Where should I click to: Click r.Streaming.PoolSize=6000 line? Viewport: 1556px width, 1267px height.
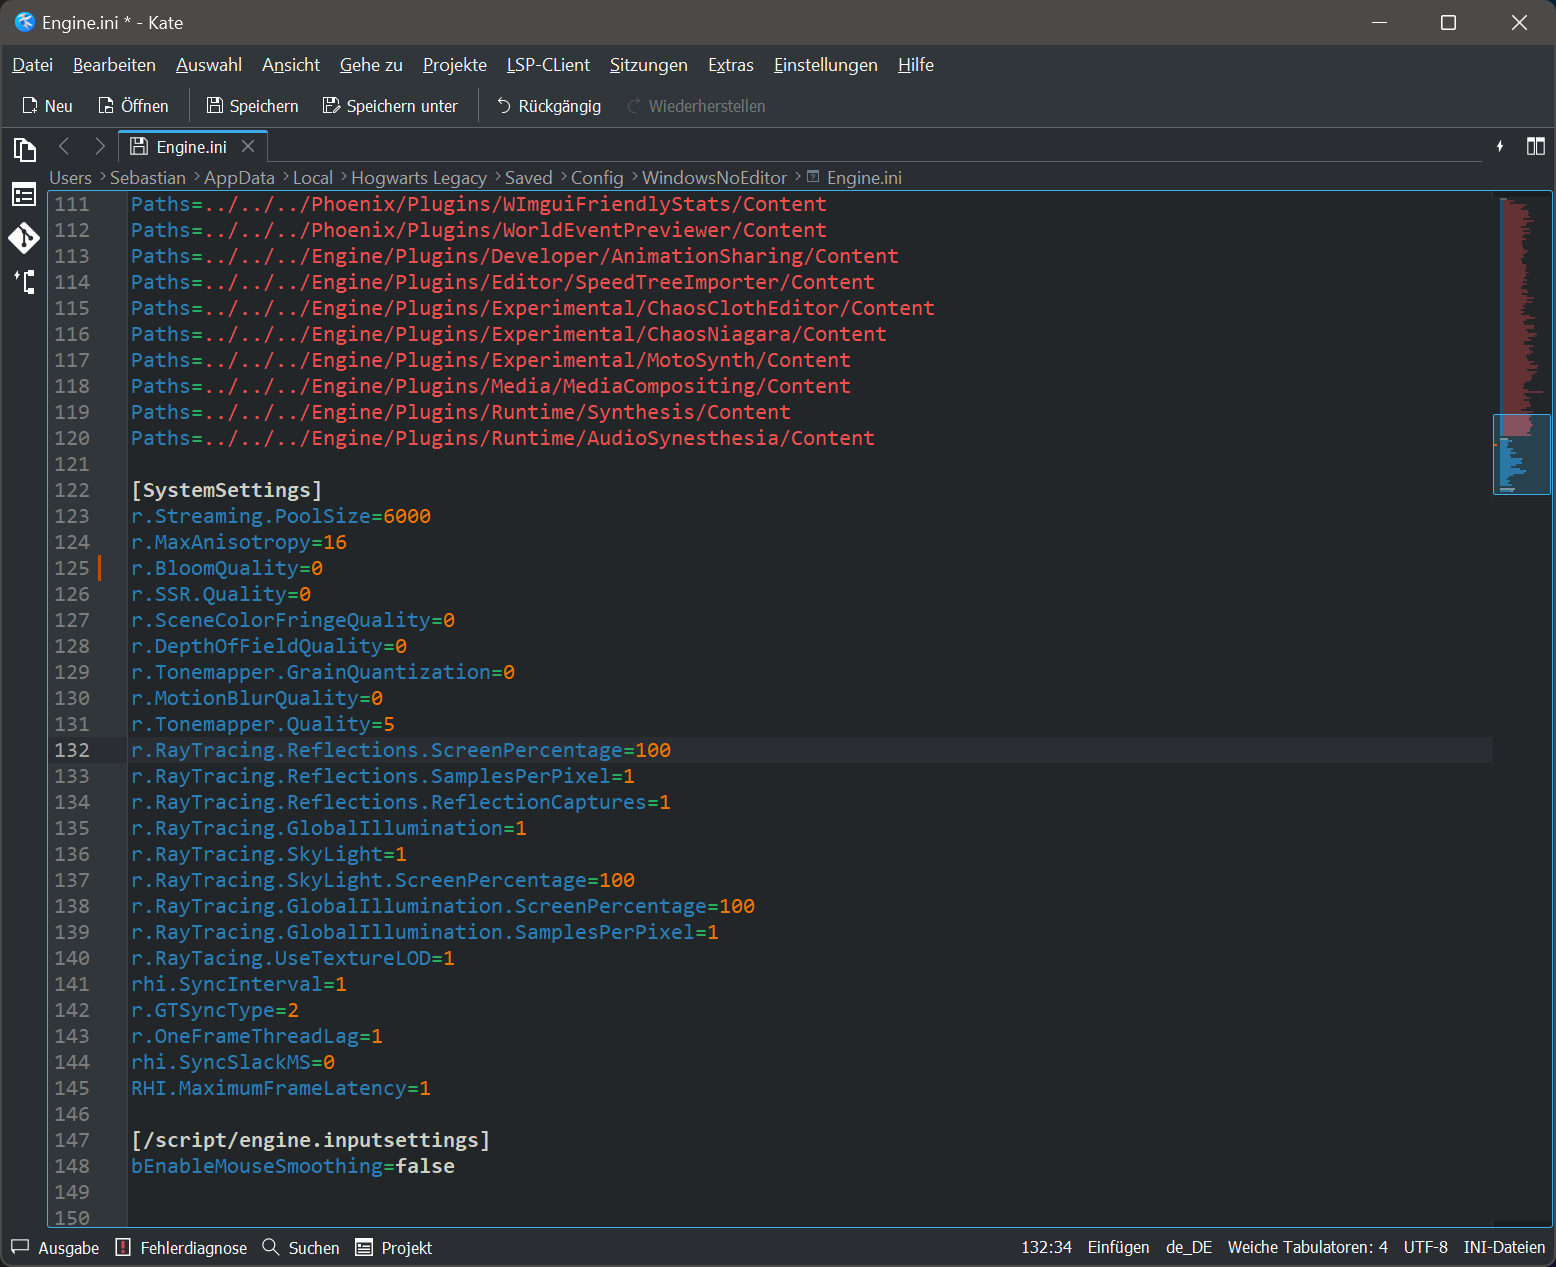tap(281, 516)
